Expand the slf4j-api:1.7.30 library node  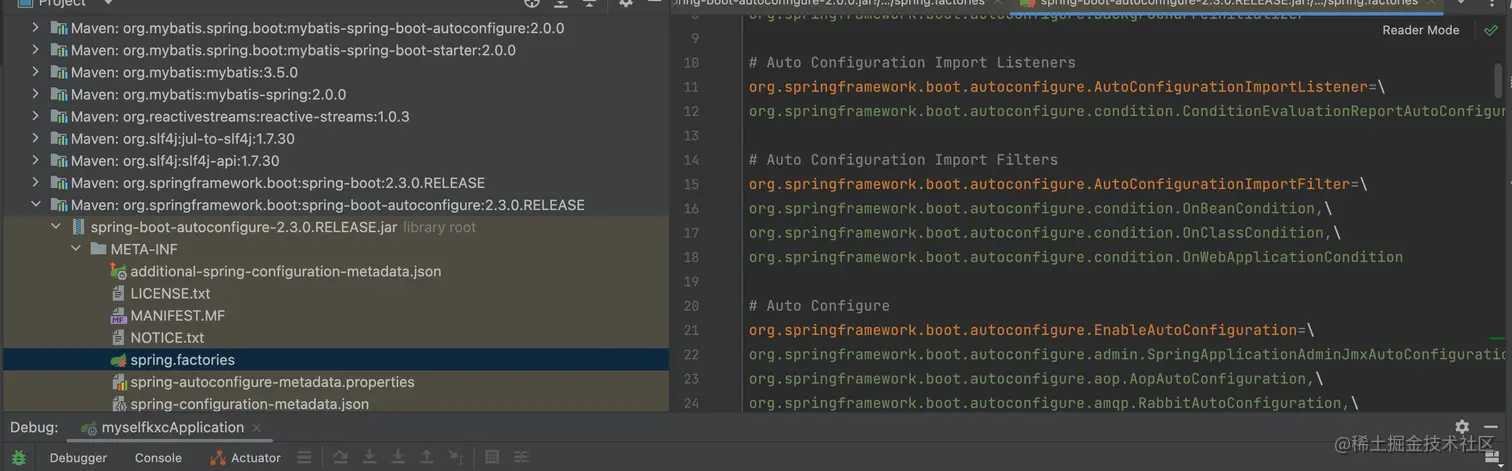(x=35, y=160)
